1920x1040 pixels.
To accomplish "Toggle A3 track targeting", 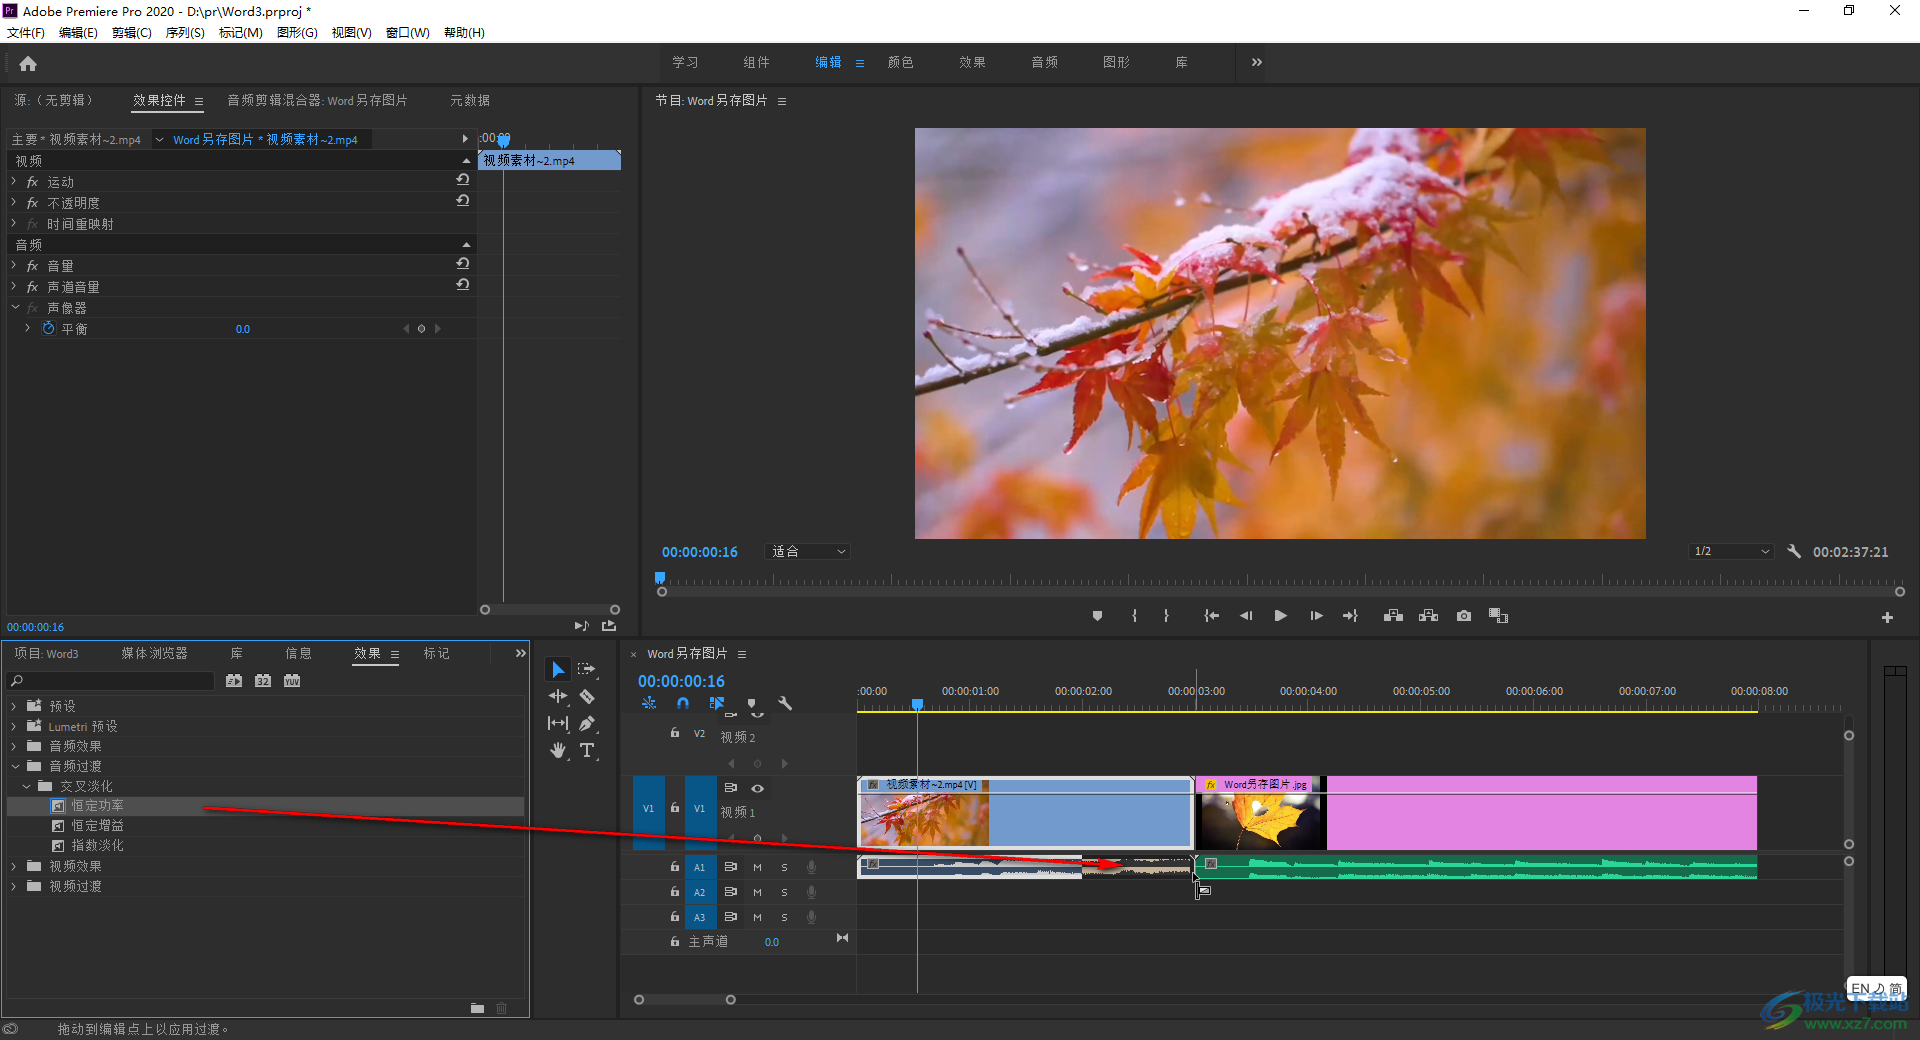I will point(700,917).
